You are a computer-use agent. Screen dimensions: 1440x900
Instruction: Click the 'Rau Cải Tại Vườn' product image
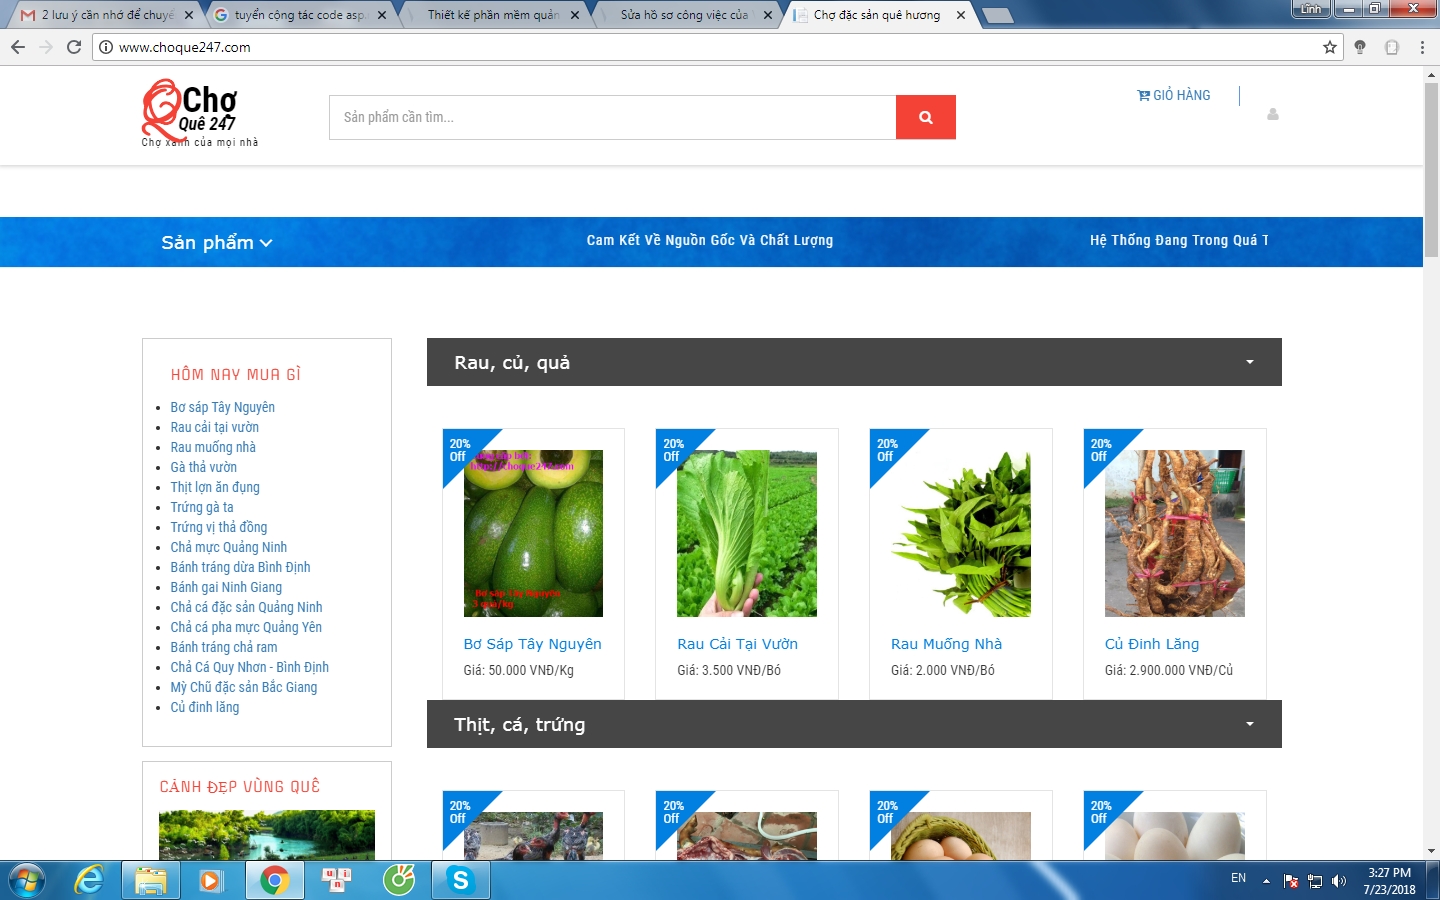(x=747, y=533)
